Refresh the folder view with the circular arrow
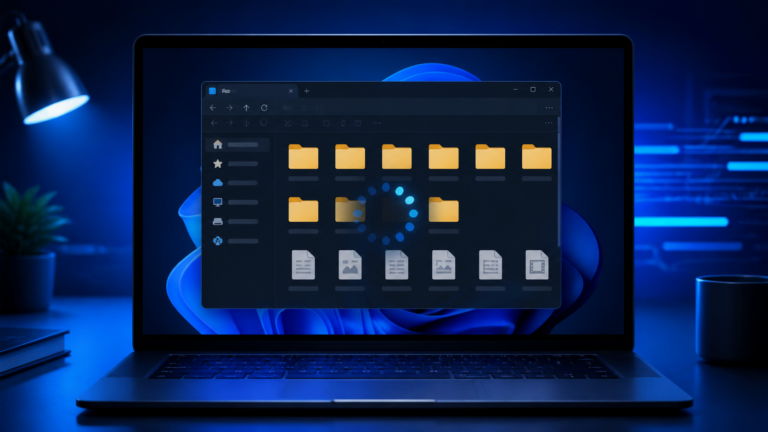Viewport: 768px width, 432px height. tap(264, 108)
